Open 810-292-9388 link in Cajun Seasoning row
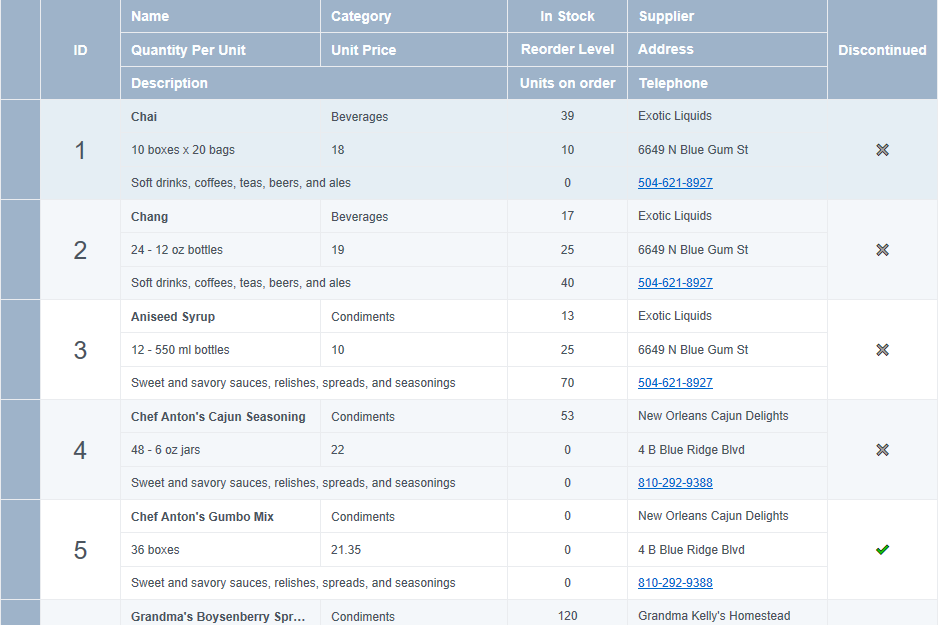Image resolution: width=938 pixels, height=625 pixels. [x=675, y=482]
